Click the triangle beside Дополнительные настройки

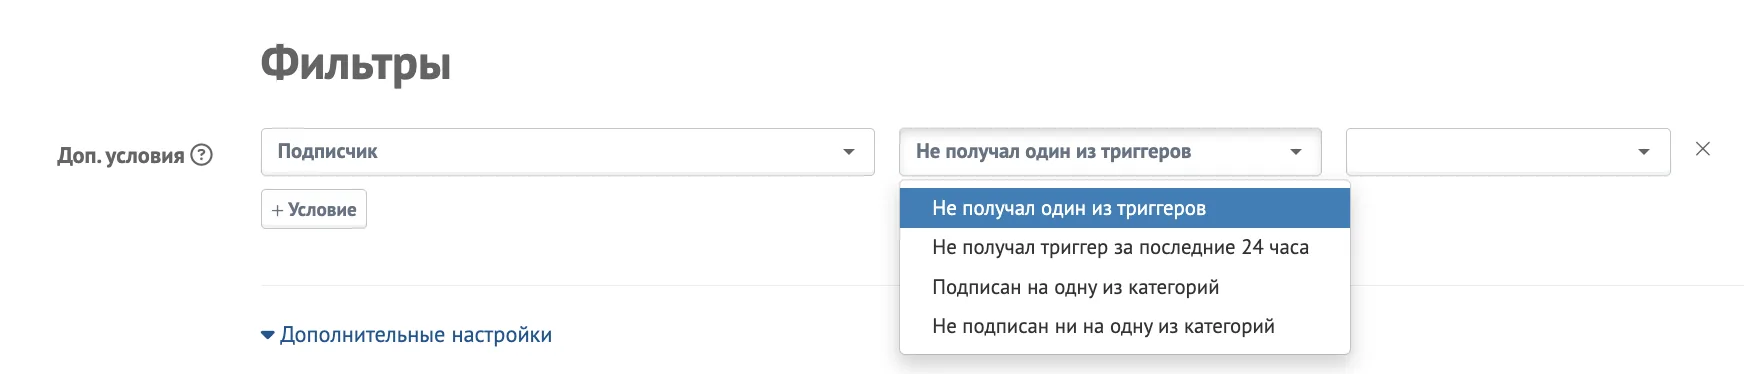point(267,335)
